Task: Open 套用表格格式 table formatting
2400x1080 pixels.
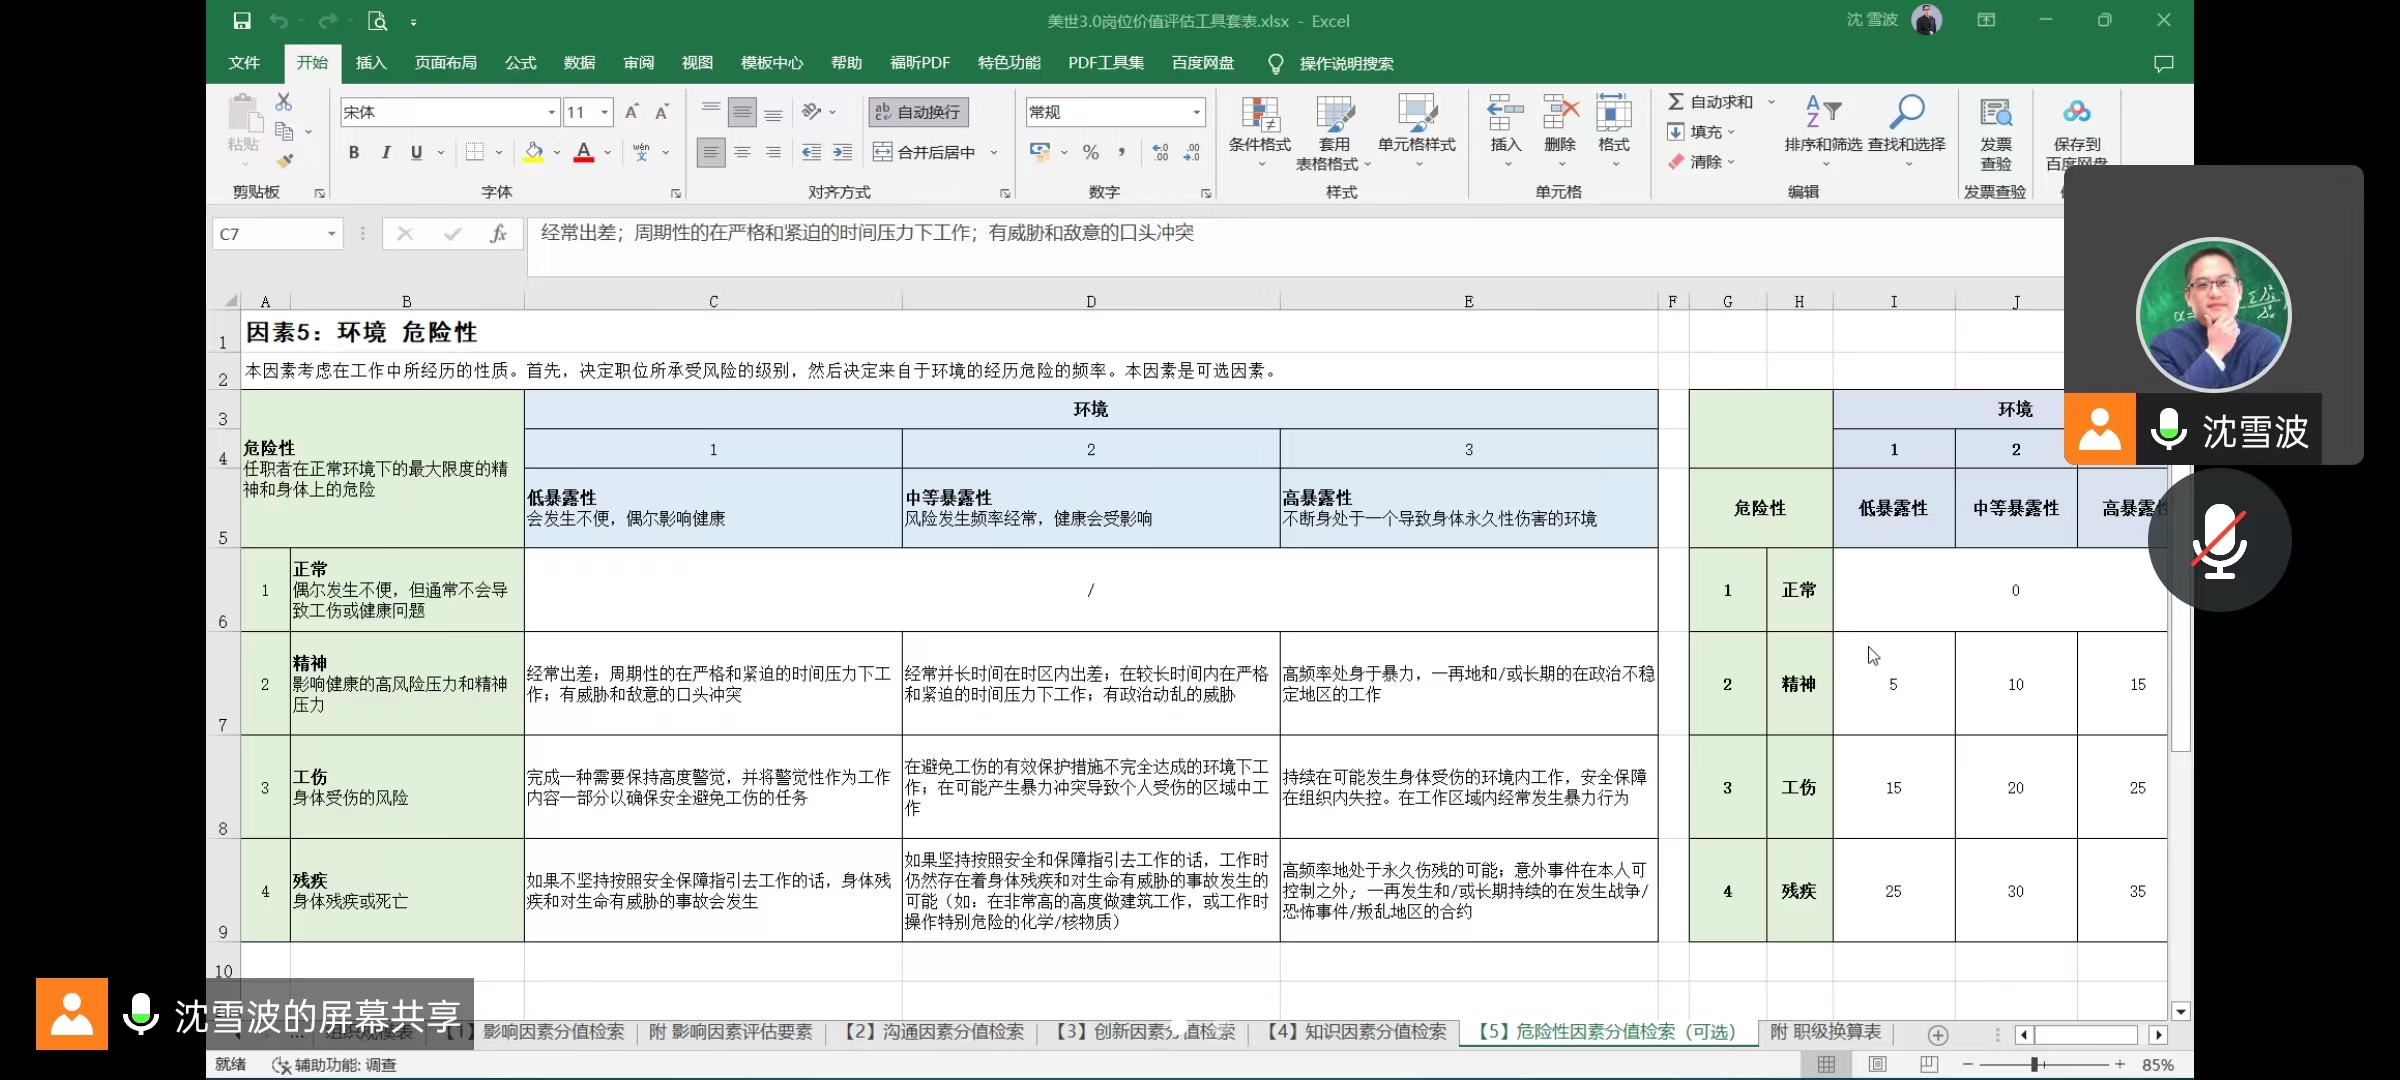Action: [1335, 132]
